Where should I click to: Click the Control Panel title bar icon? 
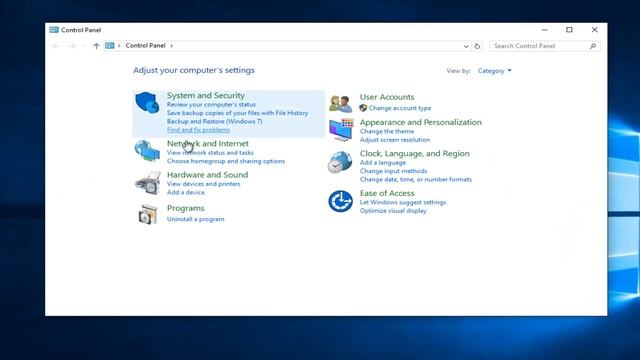[x=54, y=30]
